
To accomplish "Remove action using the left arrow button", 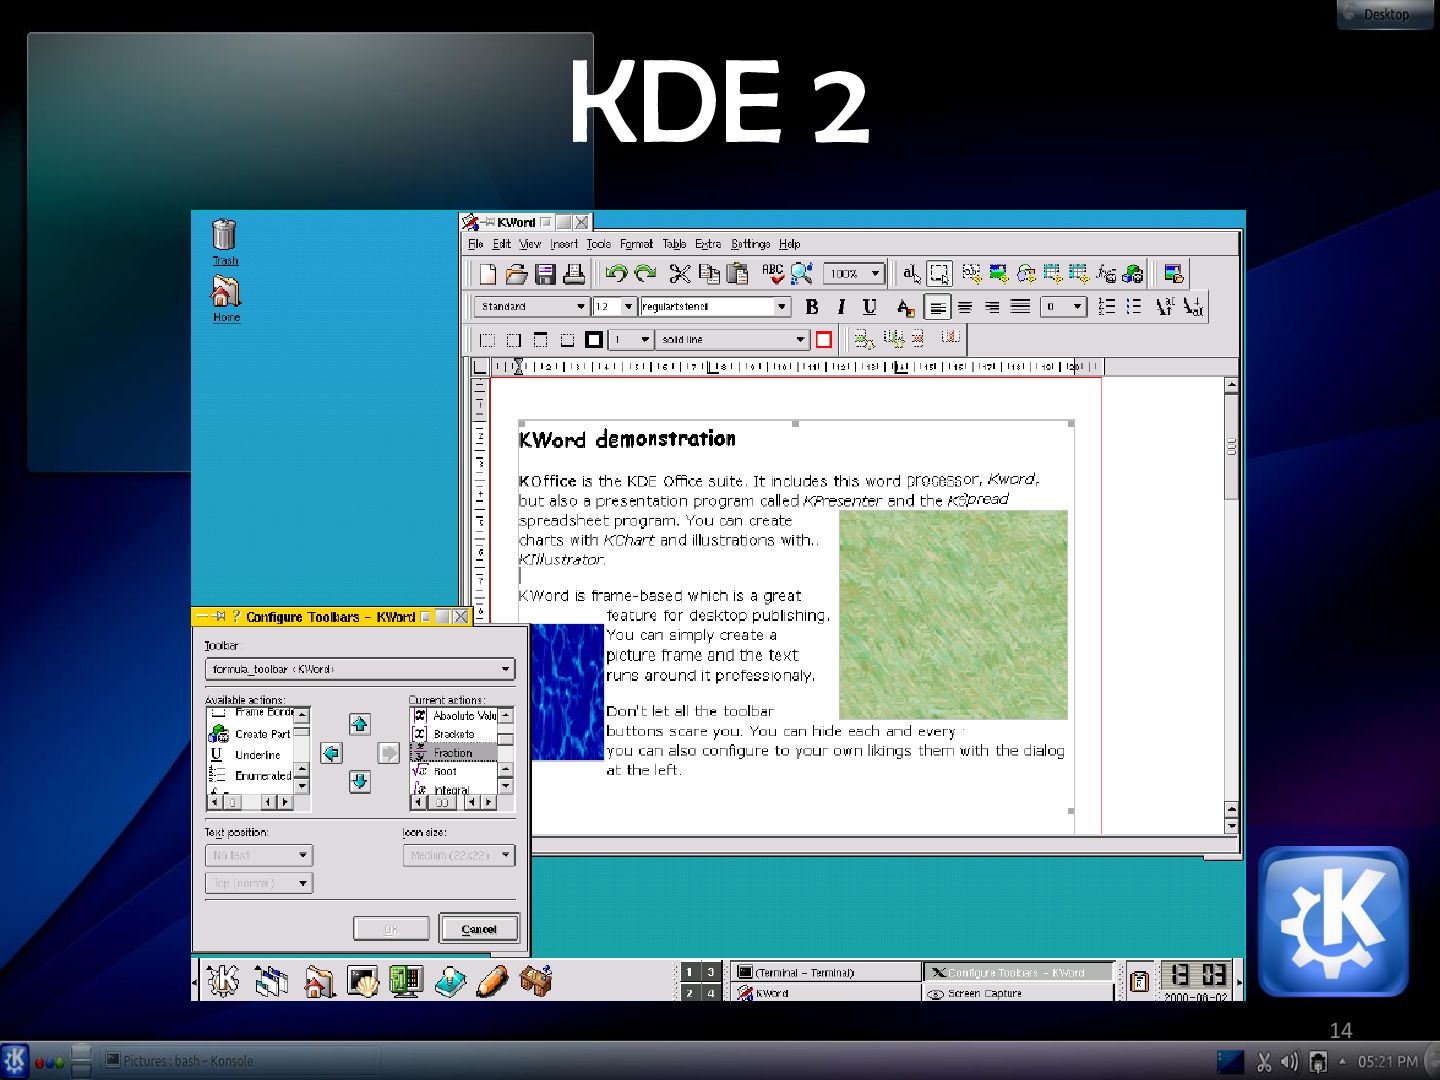I will pyautogui.click(x=331, y=753).
